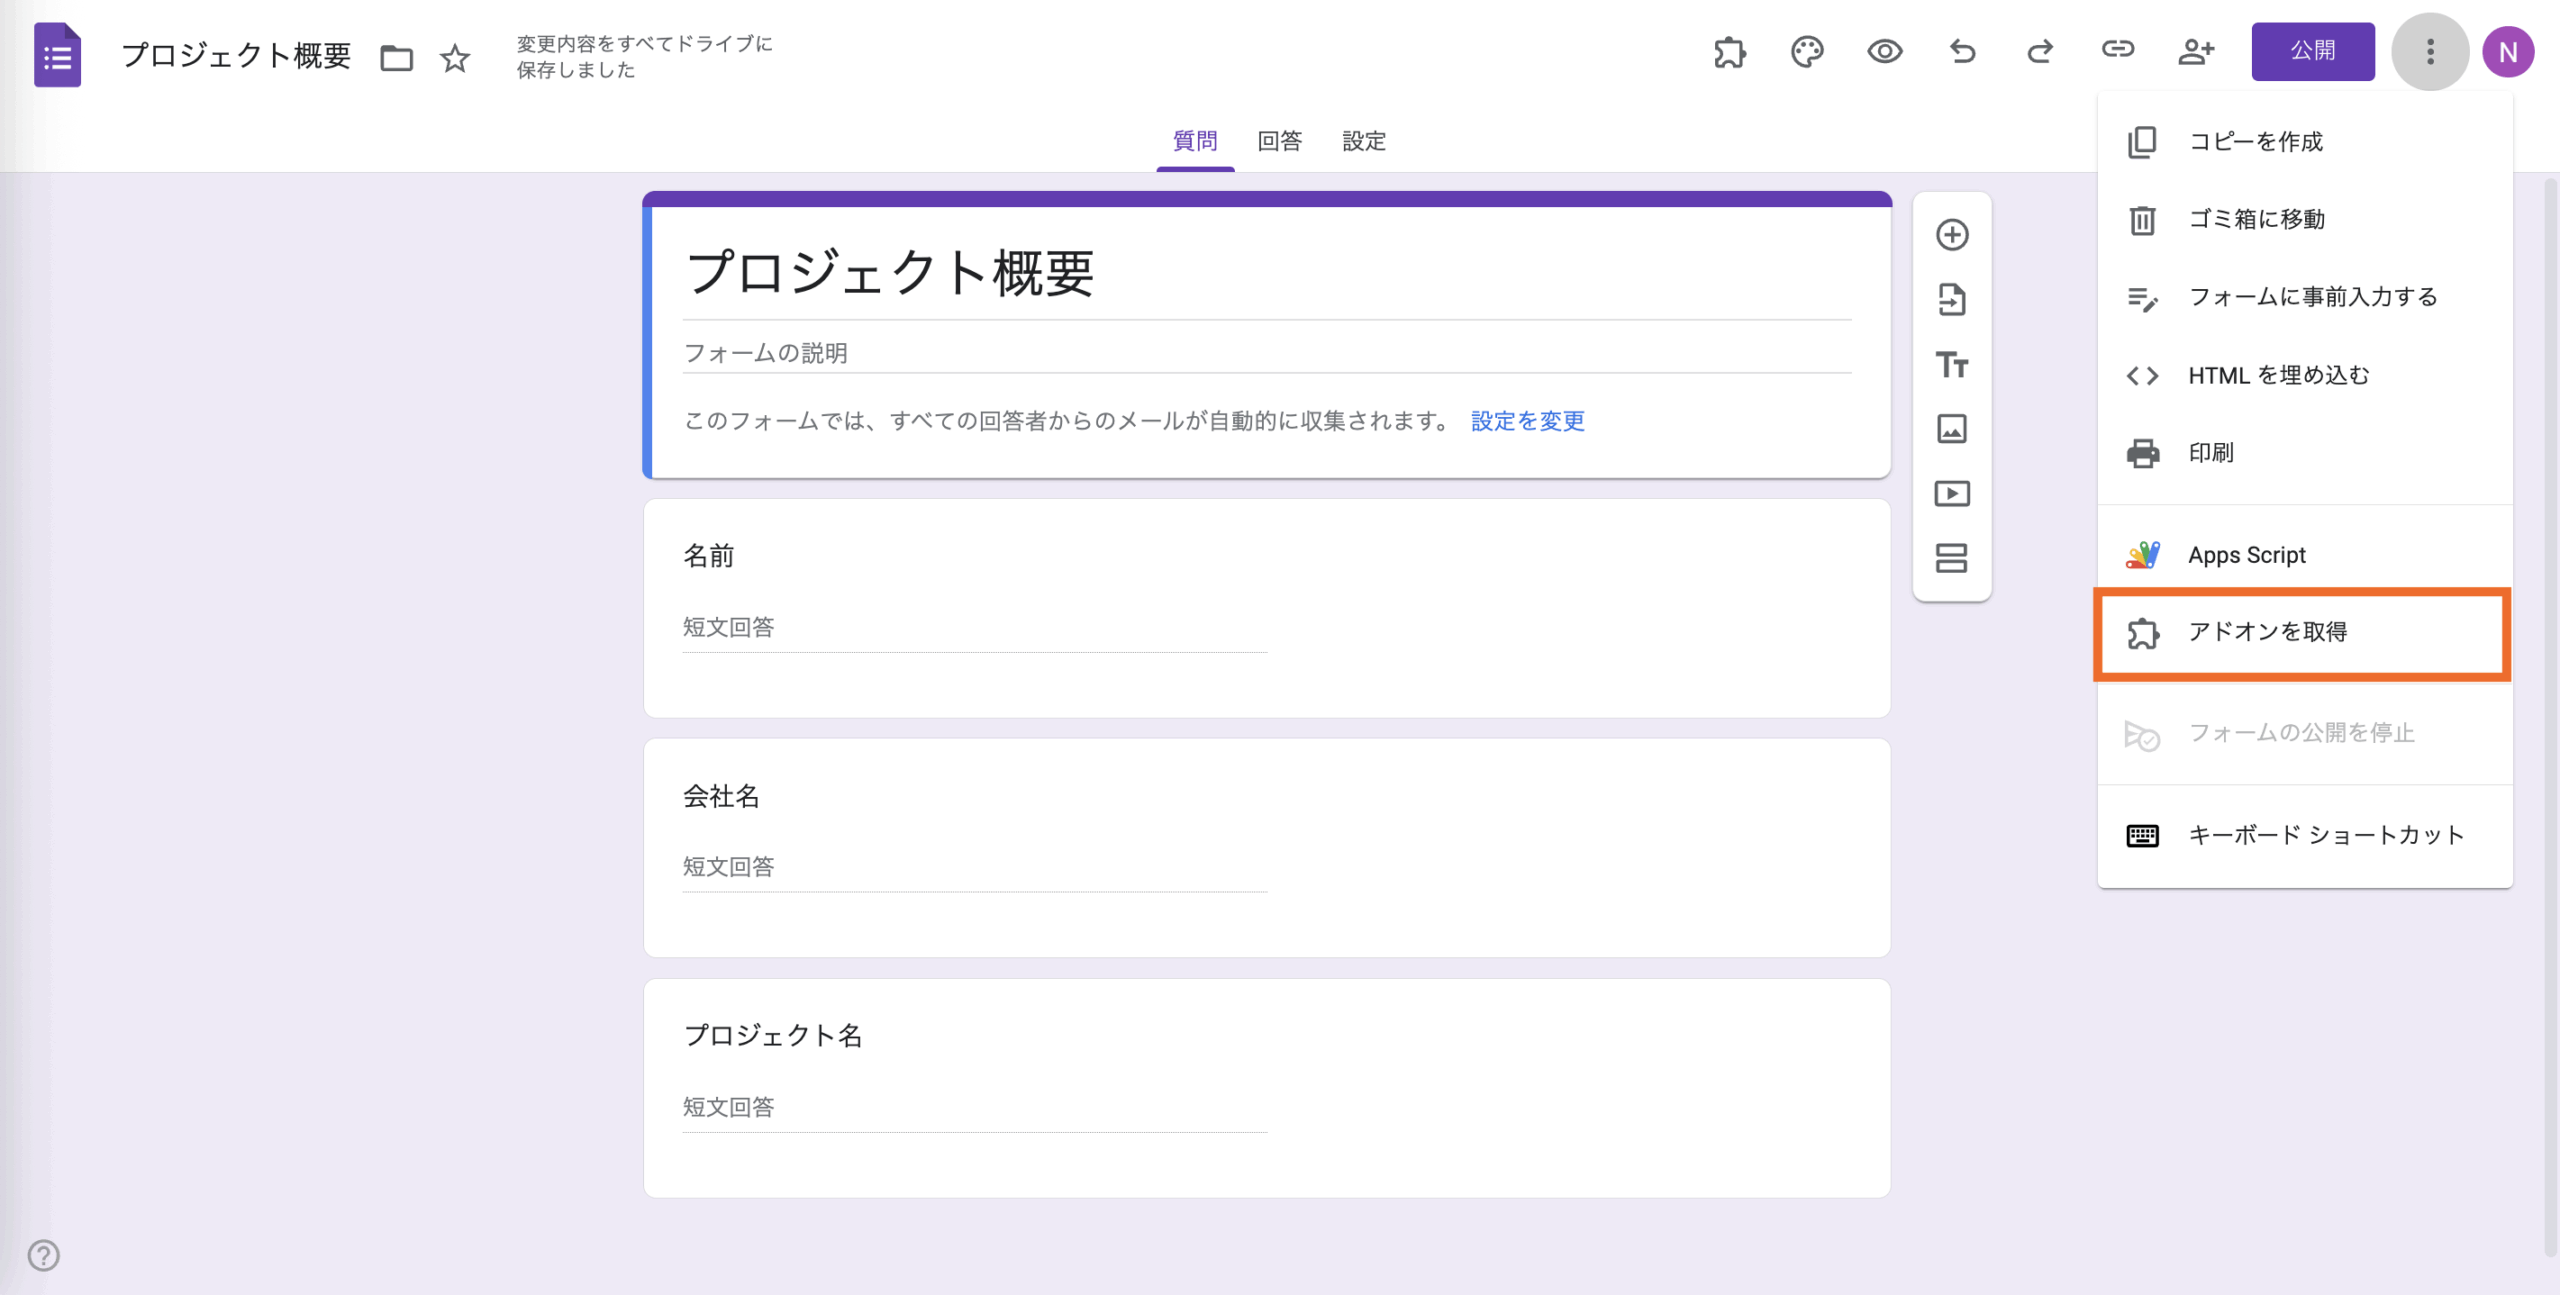This screenshot has height=1295, width=2560.
Task: Add a question using the plus circle icon
Action: (1952, 235)
